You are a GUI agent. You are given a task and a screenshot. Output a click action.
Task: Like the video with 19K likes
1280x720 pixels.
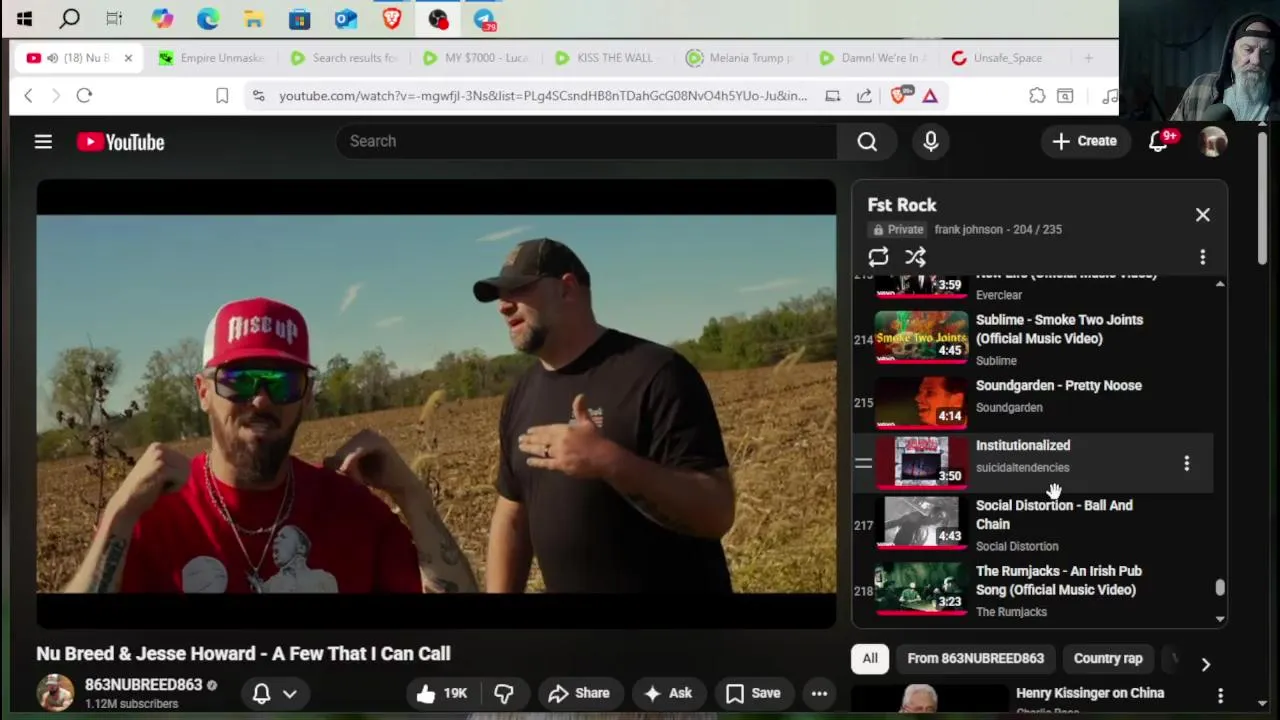[443, 693]
